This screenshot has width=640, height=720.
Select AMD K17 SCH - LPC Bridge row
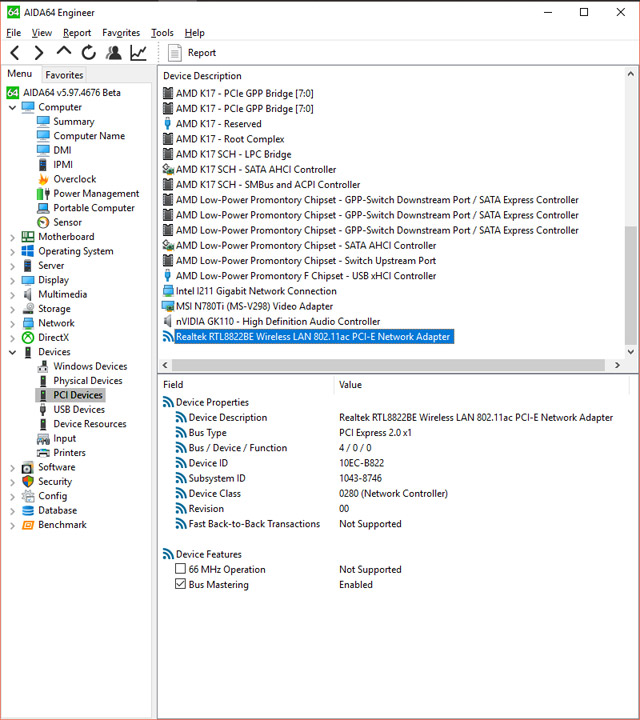point(234,154)
